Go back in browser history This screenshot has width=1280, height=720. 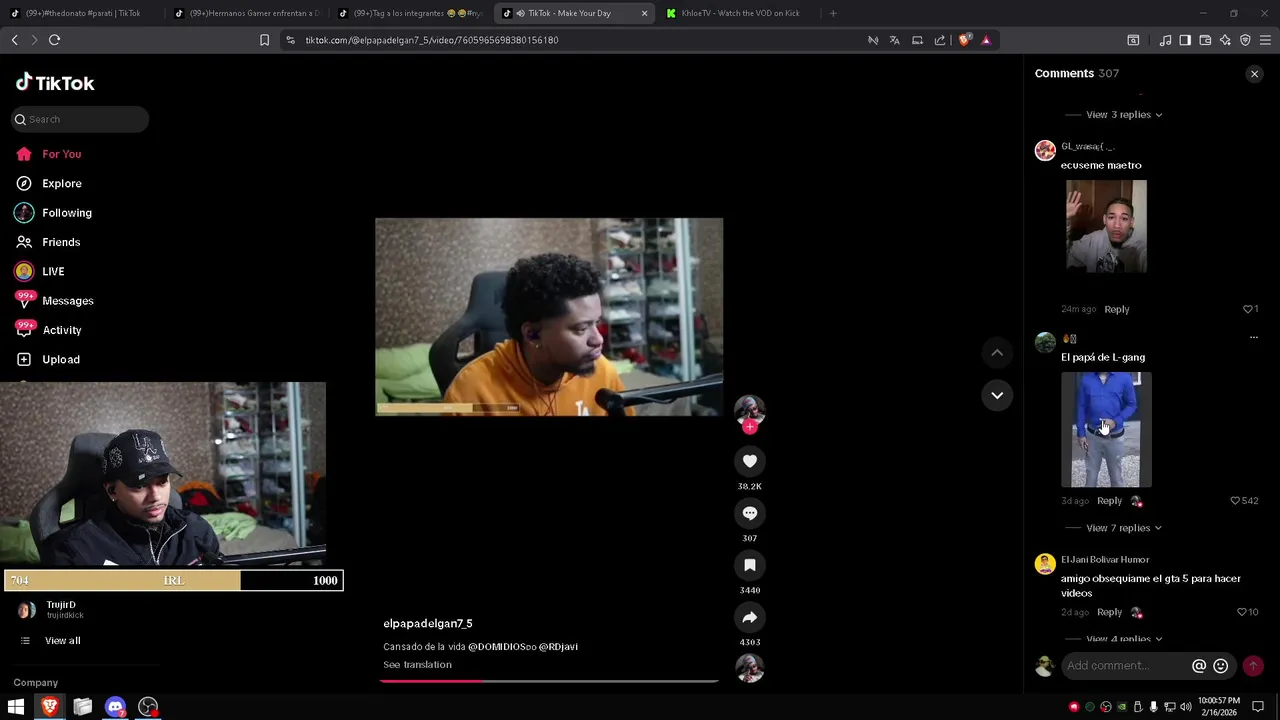[14, 40]
